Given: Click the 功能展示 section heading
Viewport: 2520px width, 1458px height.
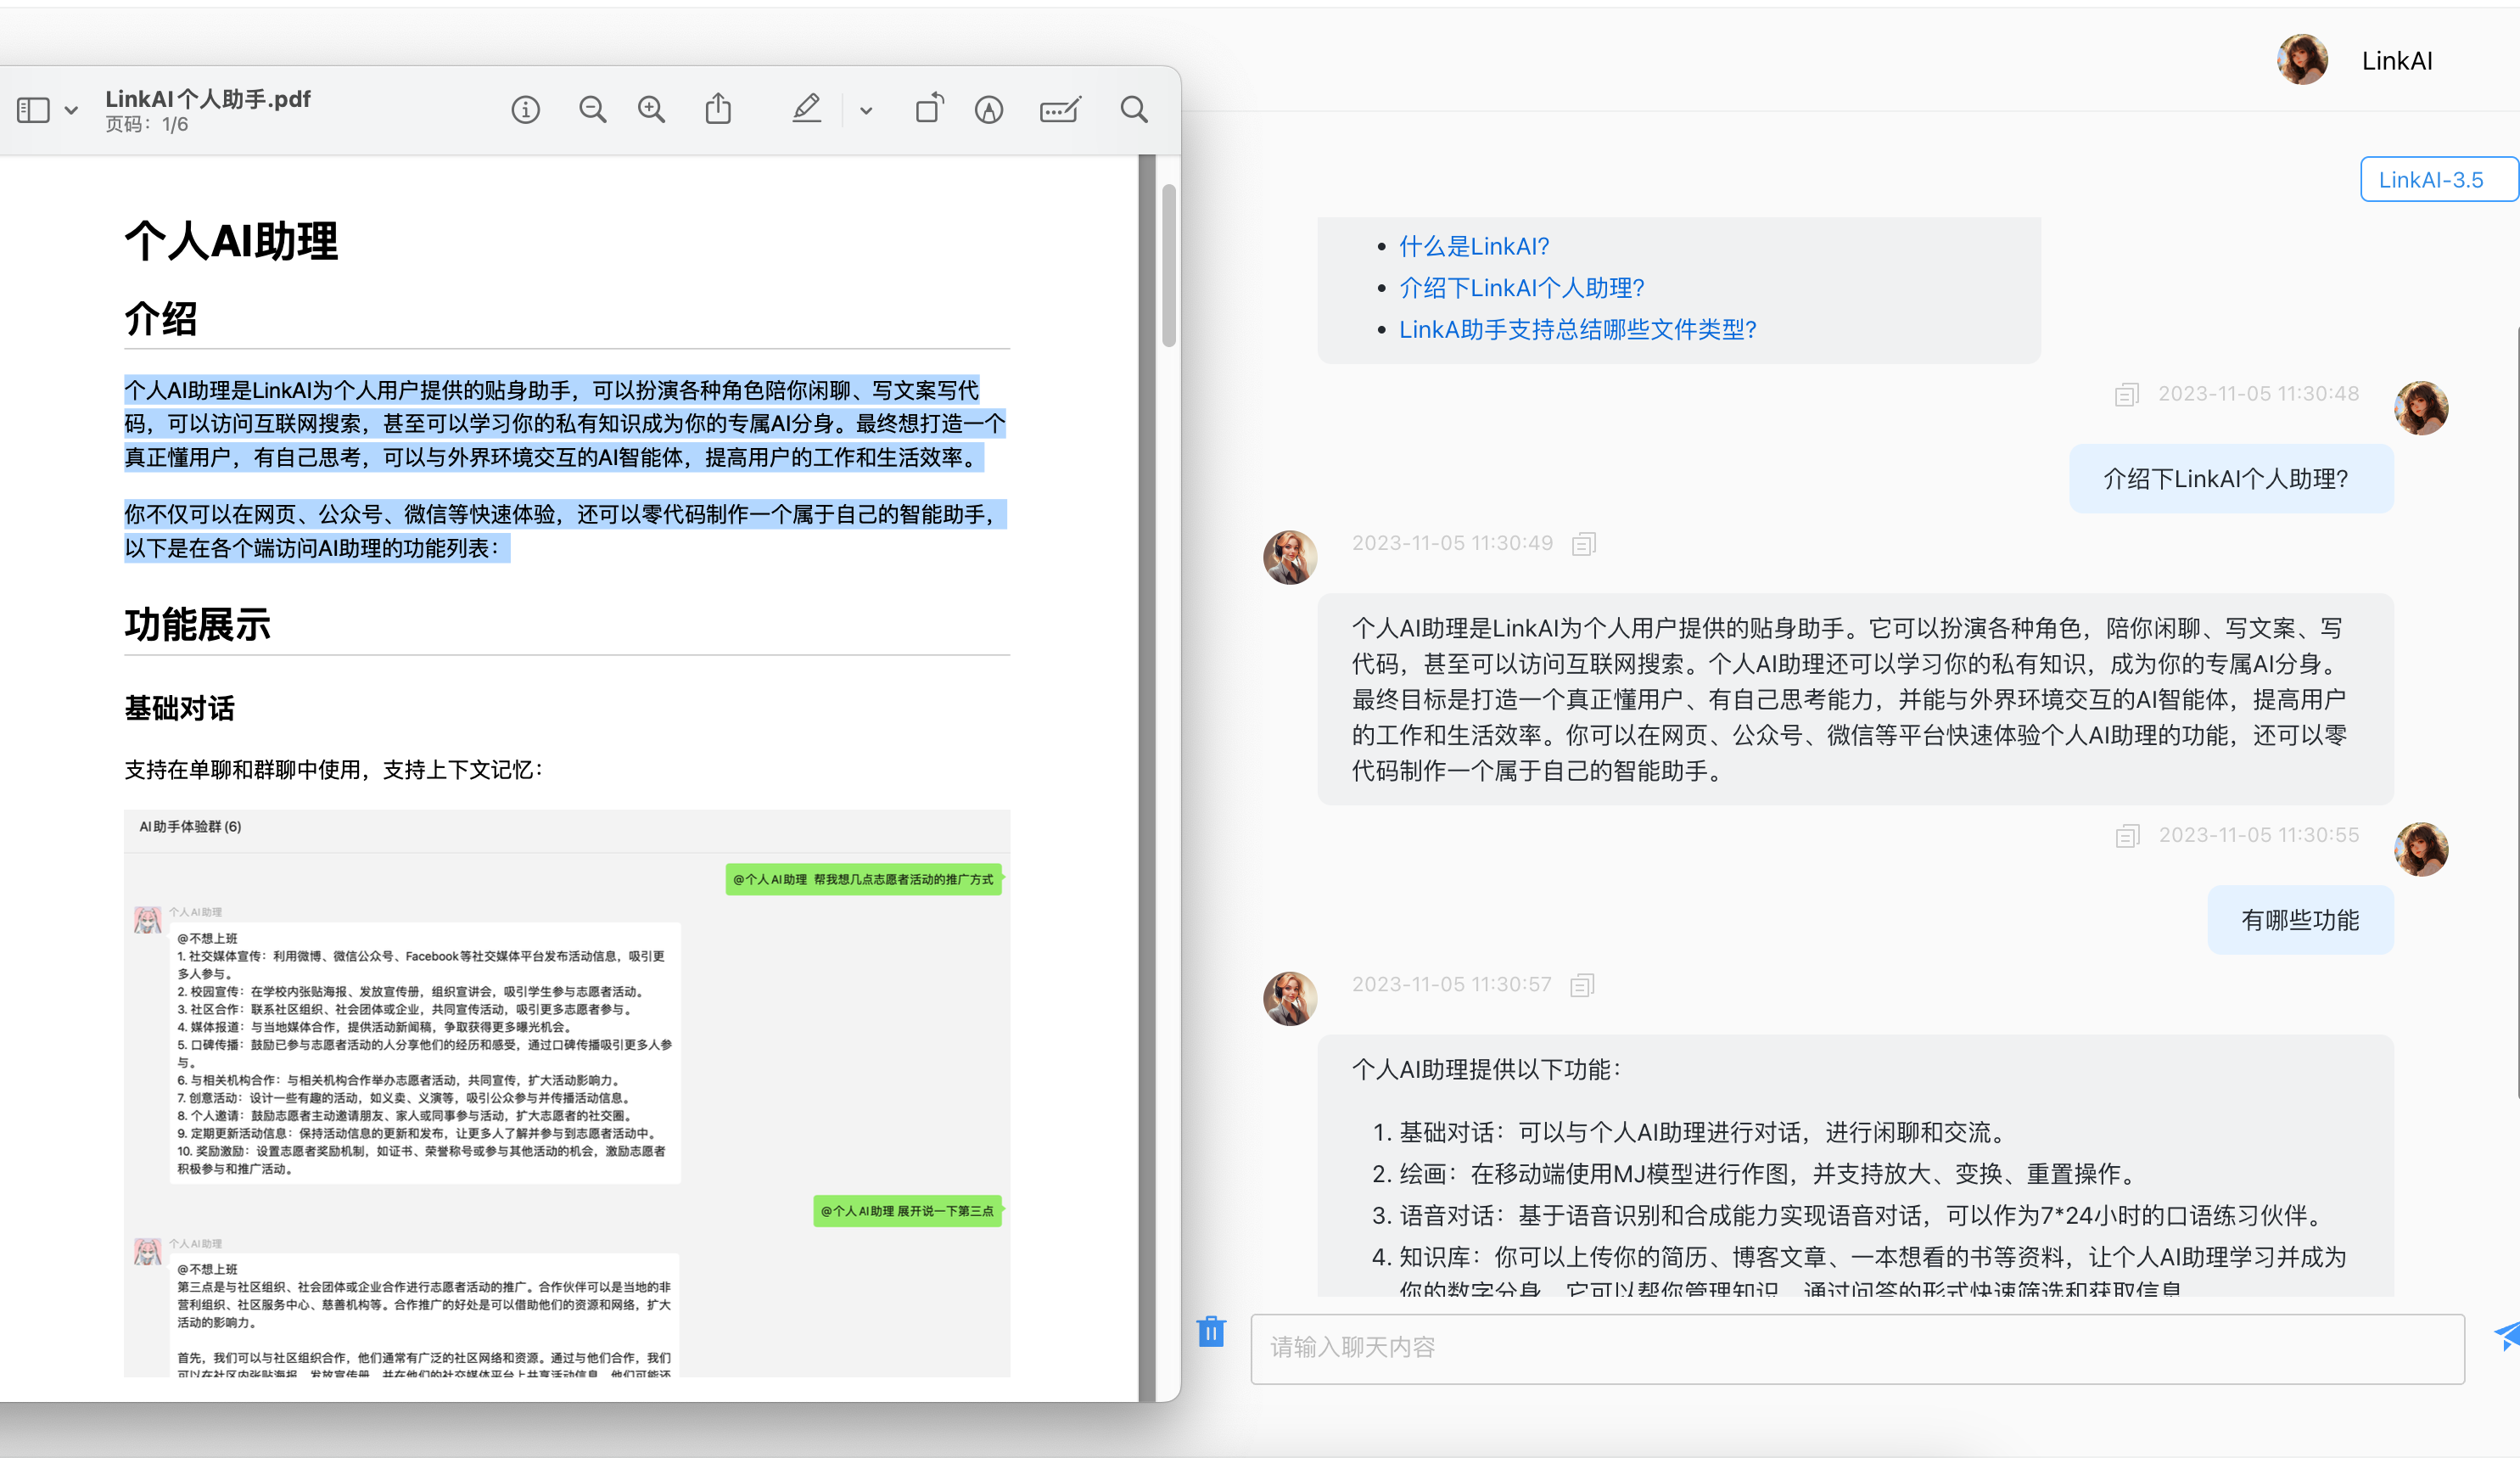Looking at the screenshot, I should pos(197,625).
